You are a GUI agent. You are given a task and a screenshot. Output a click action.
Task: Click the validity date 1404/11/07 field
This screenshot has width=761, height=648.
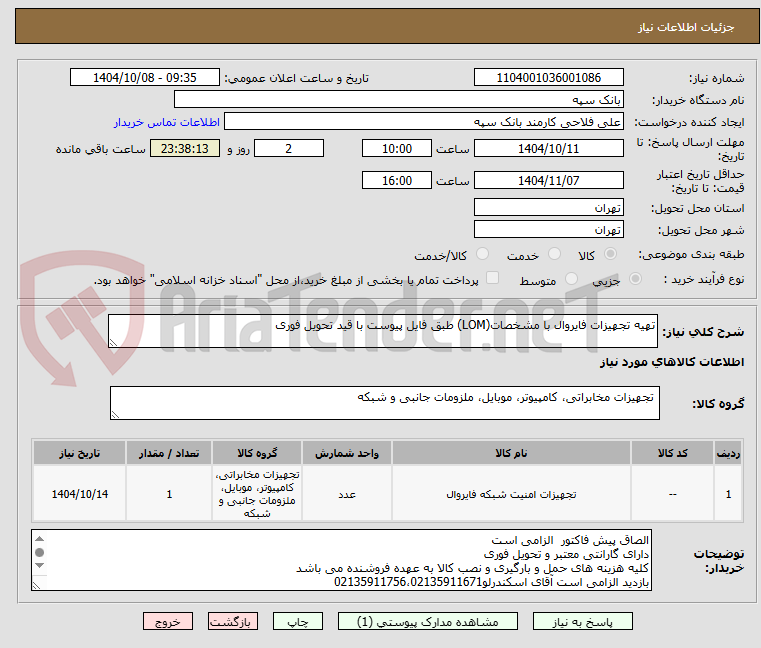[548, 180]
